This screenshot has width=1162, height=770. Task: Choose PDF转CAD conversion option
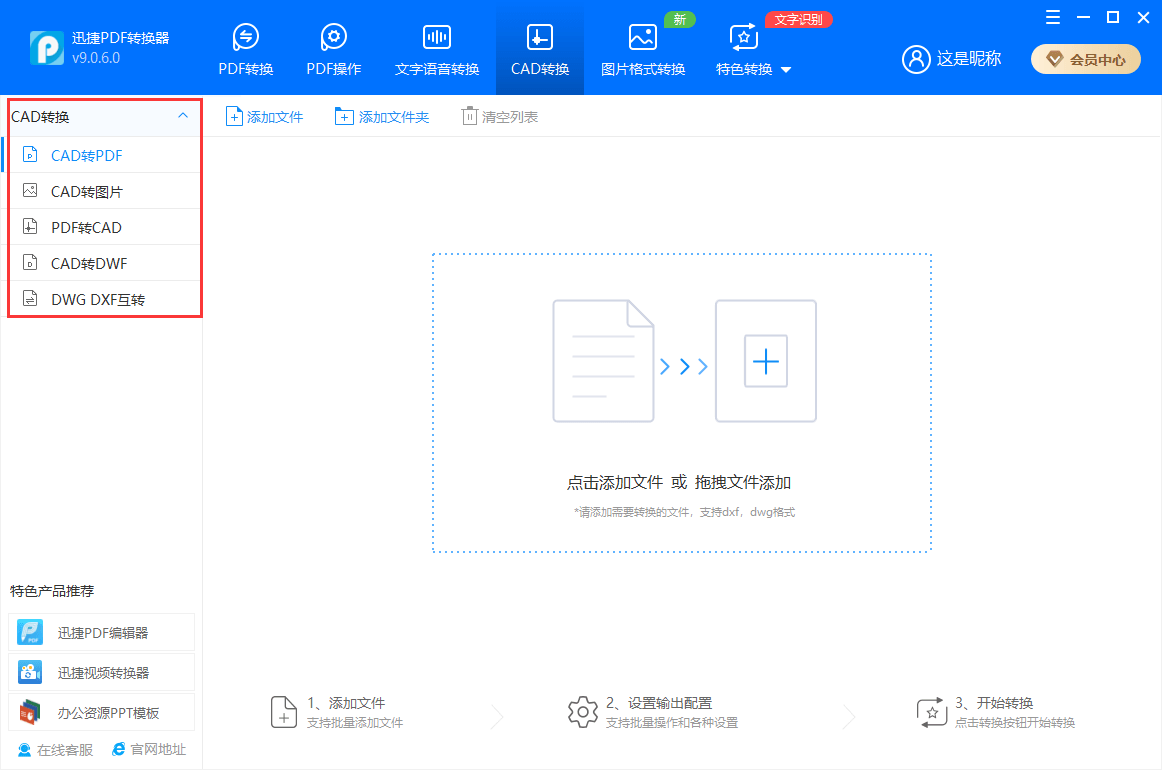click(86, 227)
